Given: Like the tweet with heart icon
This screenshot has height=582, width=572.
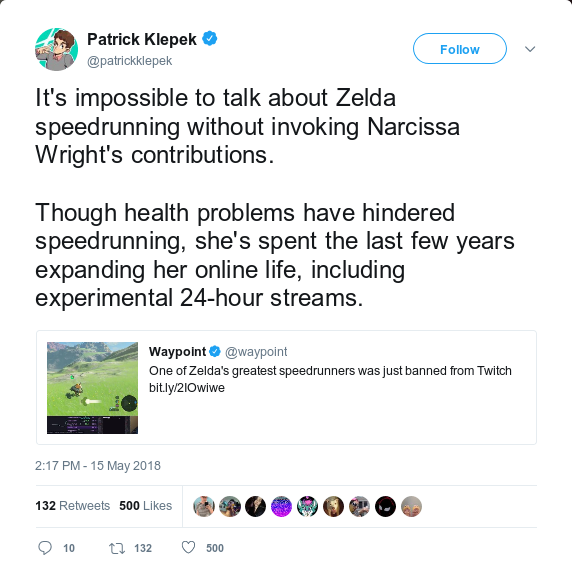Looking at the screenshot, I should 188,547.
